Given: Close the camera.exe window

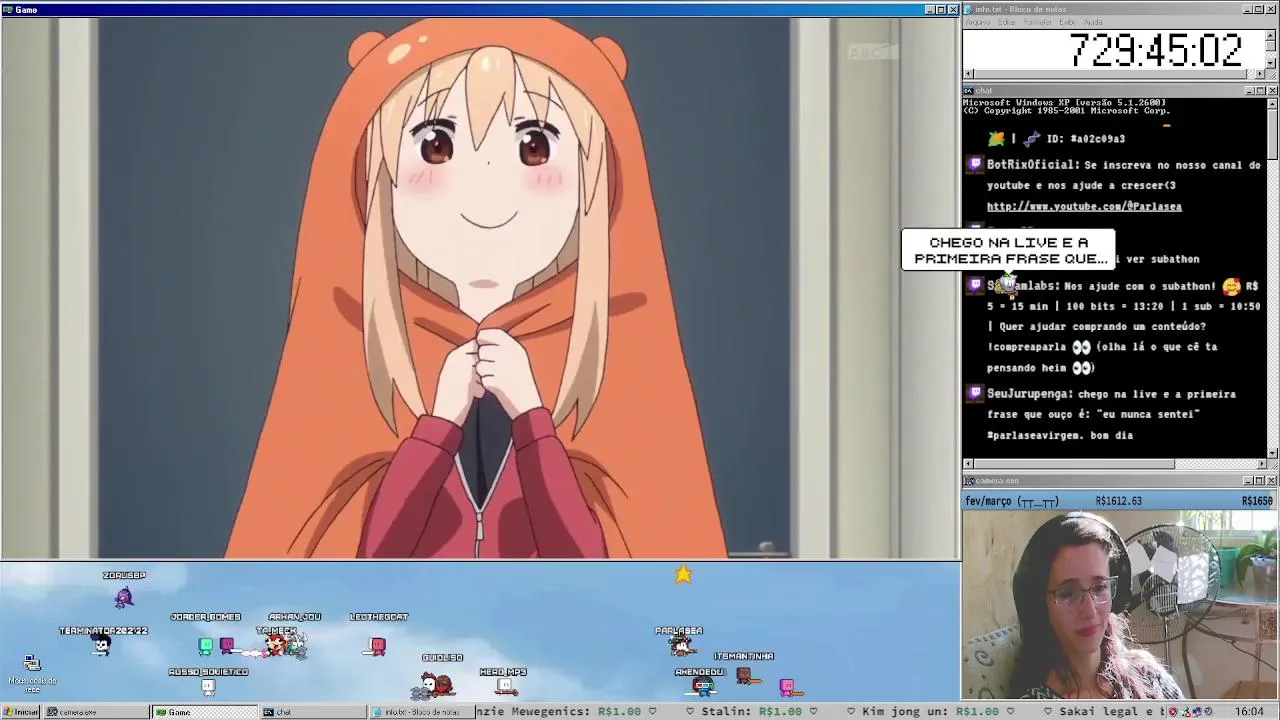Looking at the screenshot, I should (1271, 481).
